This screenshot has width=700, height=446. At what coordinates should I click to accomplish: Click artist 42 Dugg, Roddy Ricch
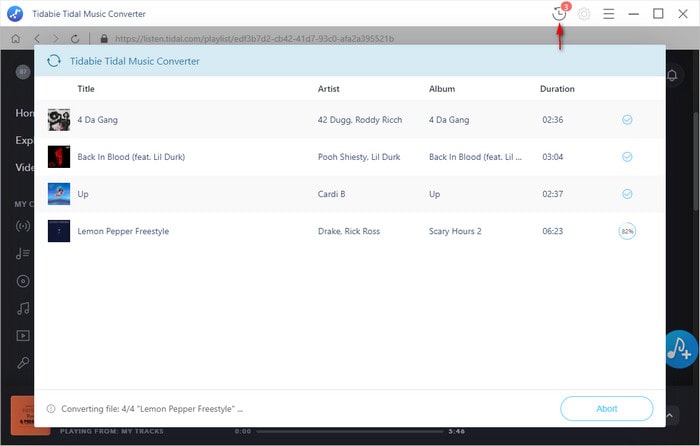pyautogui.click(x=360, y=120)
